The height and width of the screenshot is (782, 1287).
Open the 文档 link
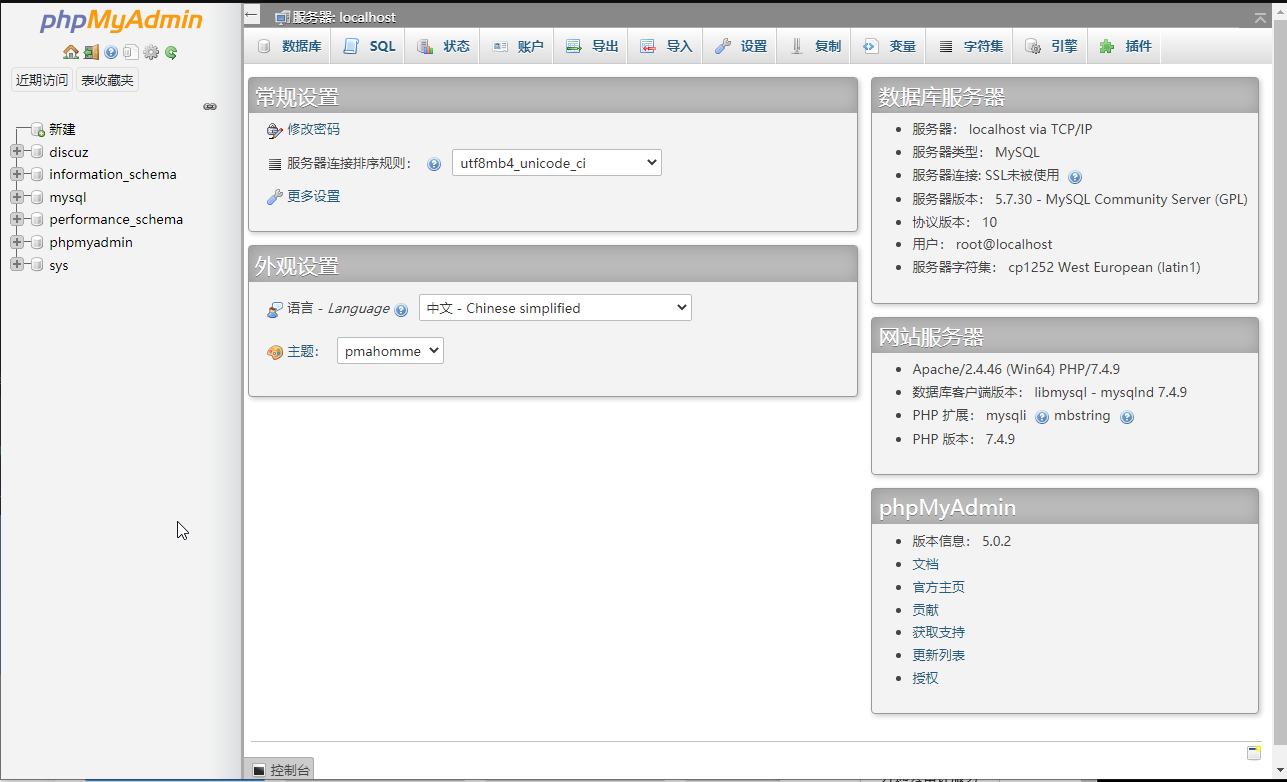tap(925, 564)
